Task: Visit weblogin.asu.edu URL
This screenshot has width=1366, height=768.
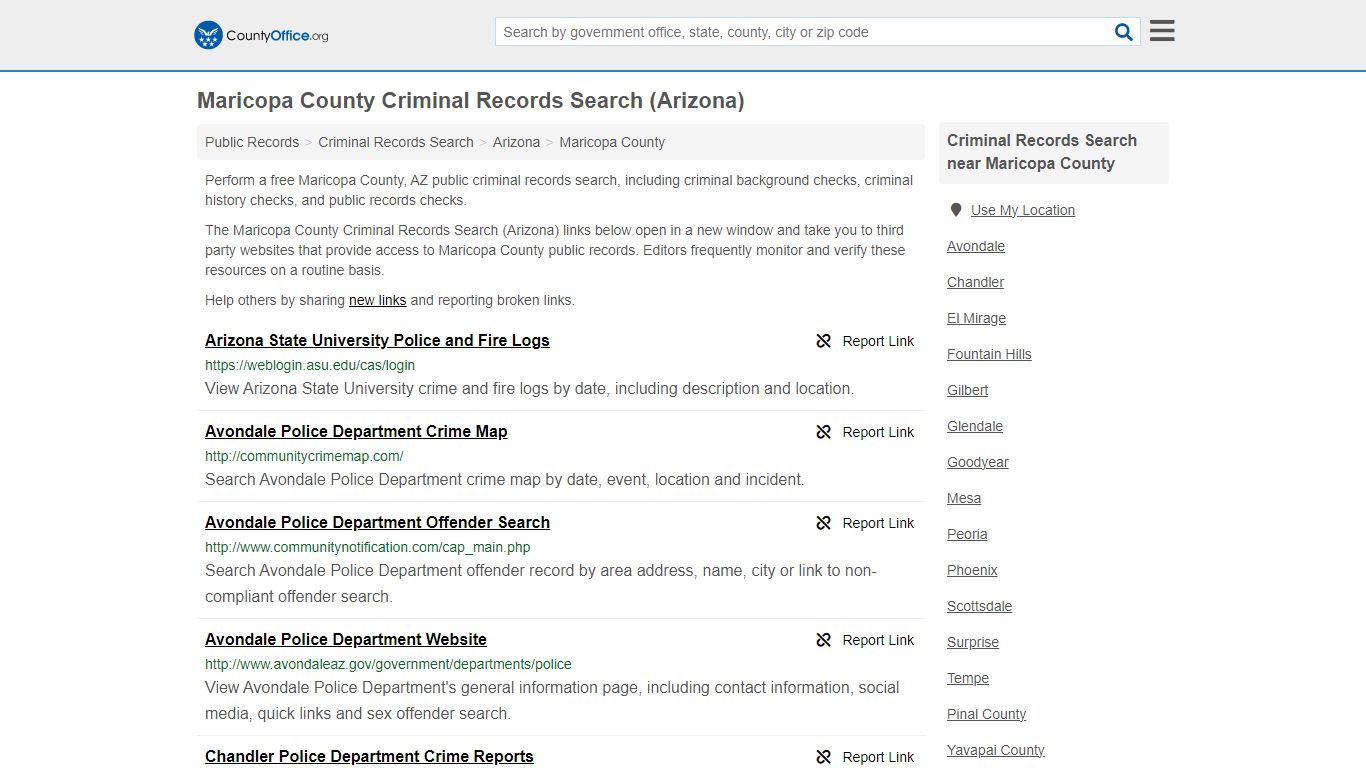Action: pyautogui.click(x=310, y=365)
